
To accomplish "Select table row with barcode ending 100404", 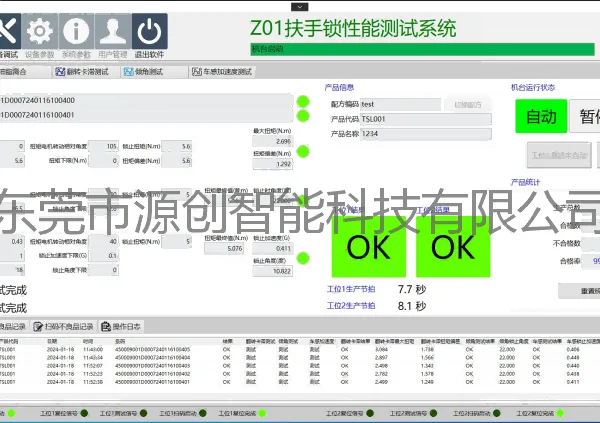I will [x=300, y=358].
